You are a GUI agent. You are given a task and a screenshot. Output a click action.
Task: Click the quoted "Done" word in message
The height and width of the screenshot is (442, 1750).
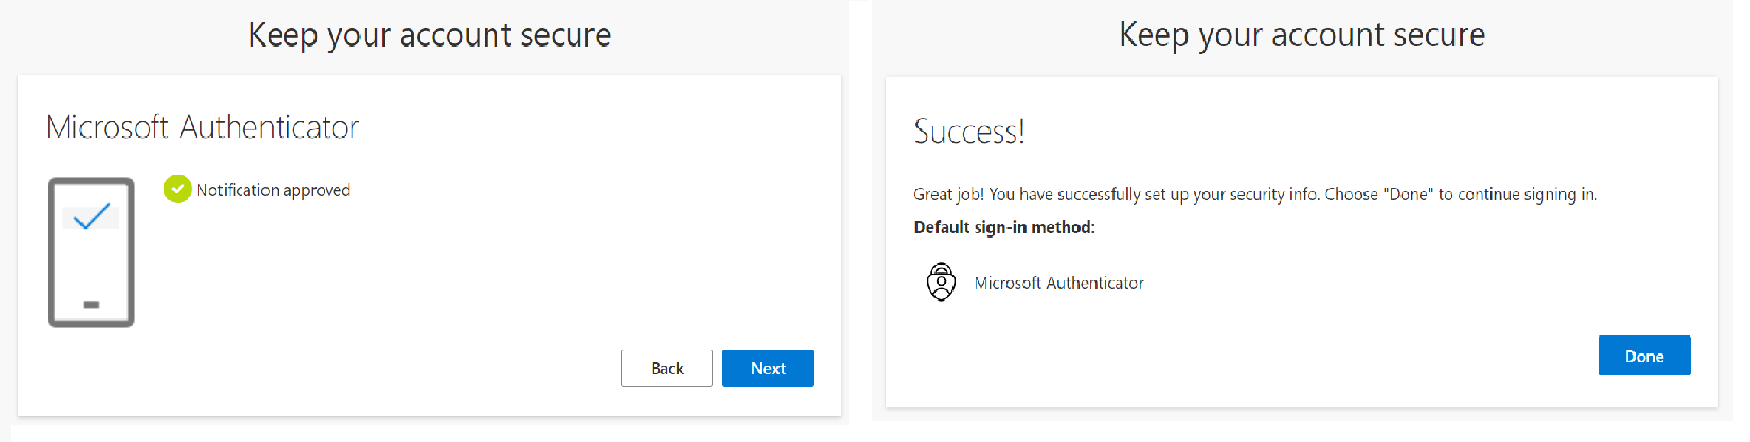(1408, 194)
